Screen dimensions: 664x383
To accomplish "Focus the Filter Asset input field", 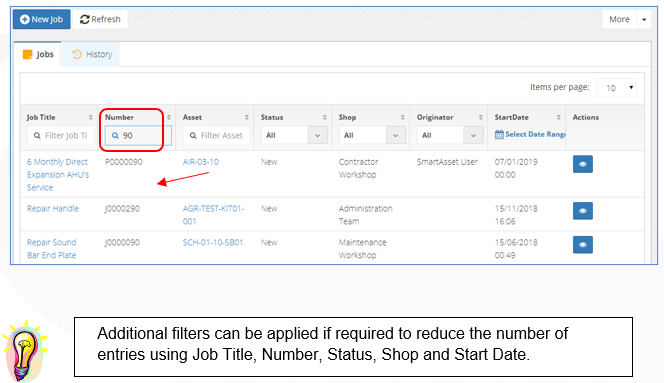I will coord(216,136).
